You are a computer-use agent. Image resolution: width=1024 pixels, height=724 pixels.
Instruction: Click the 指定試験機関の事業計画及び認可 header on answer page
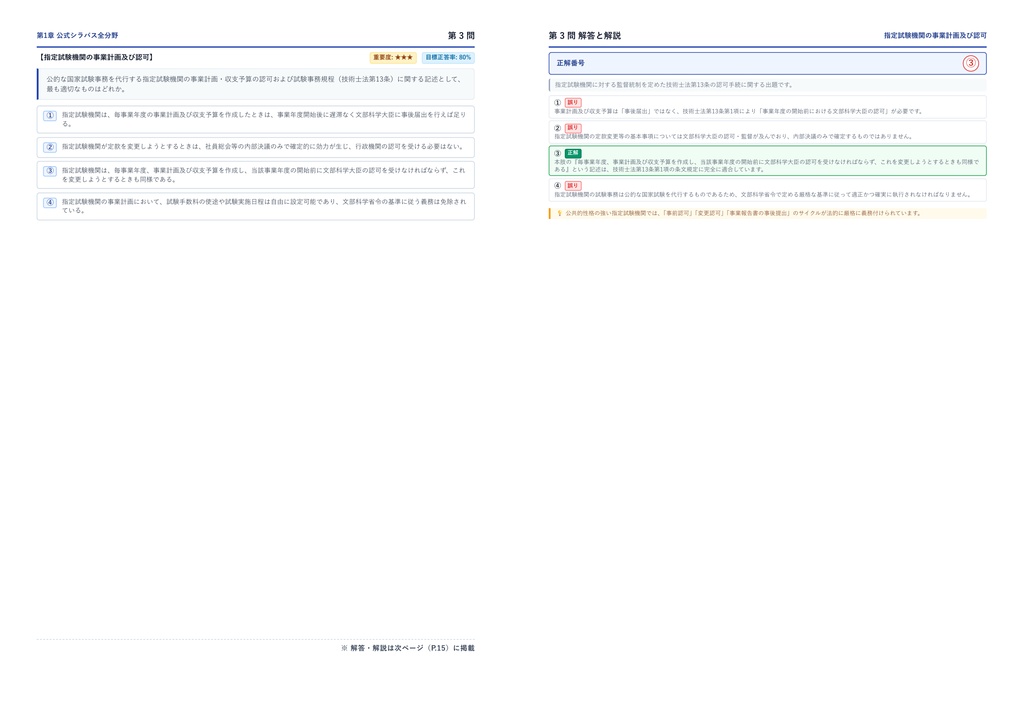935,35
